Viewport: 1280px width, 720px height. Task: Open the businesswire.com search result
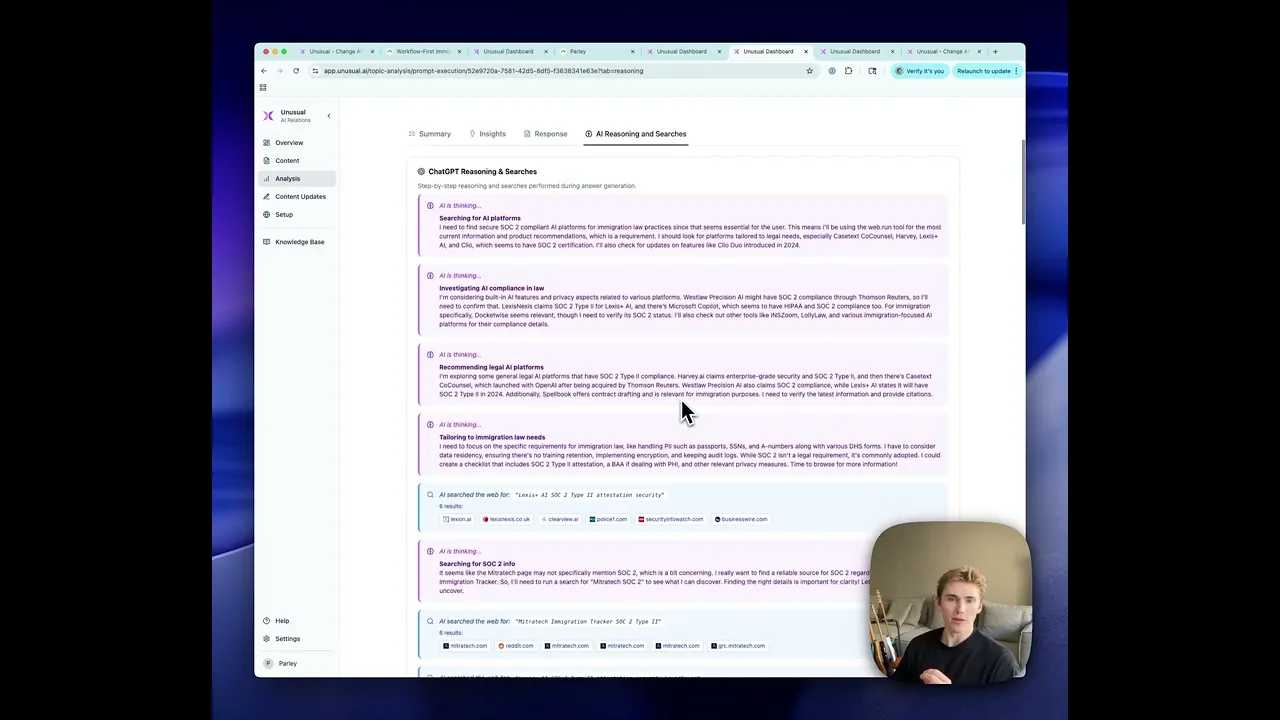pos(741,520)
